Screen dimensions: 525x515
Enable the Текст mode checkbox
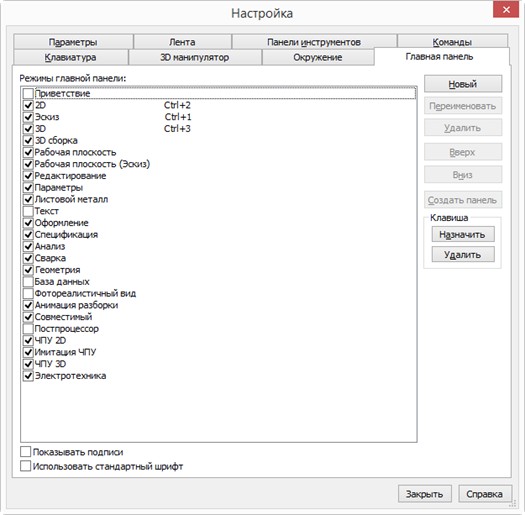point(28,211)
